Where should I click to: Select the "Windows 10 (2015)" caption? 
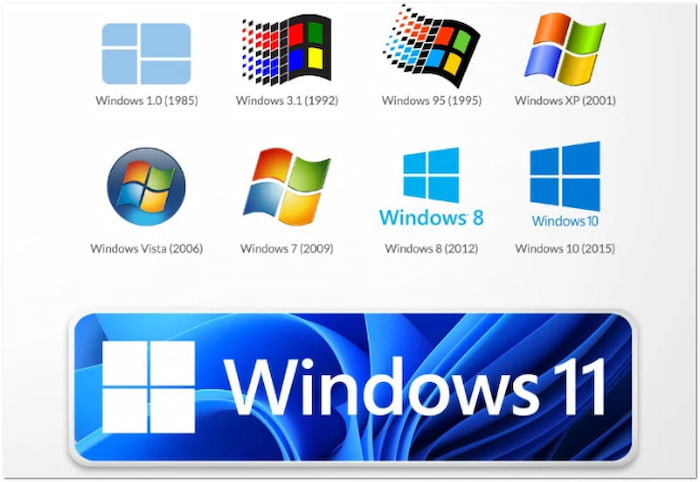point(565,249)
